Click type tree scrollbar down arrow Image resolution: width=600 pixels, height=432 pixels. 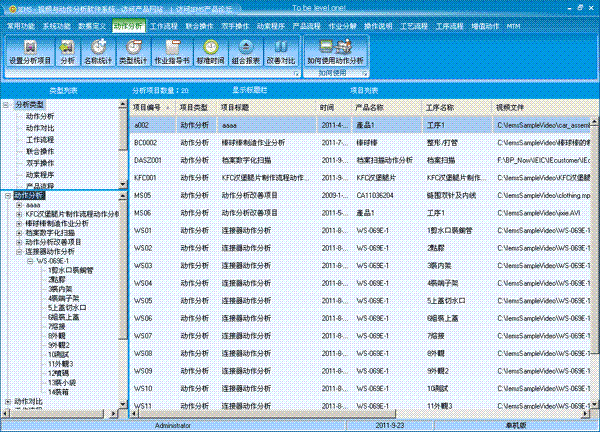[x=123, y=184]
